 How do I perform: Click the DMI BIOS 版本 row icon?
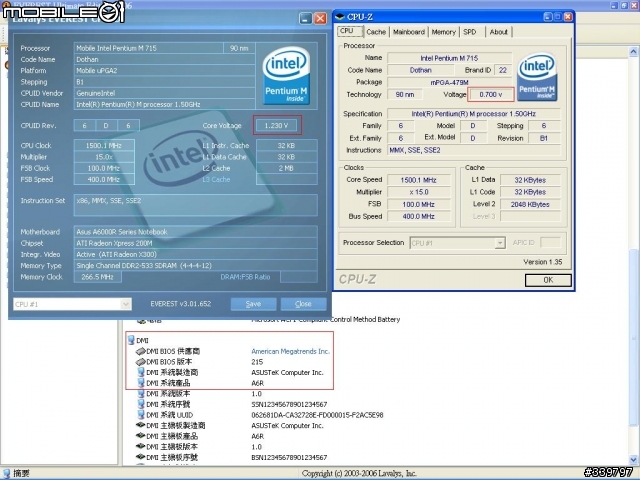pos(140,362)
